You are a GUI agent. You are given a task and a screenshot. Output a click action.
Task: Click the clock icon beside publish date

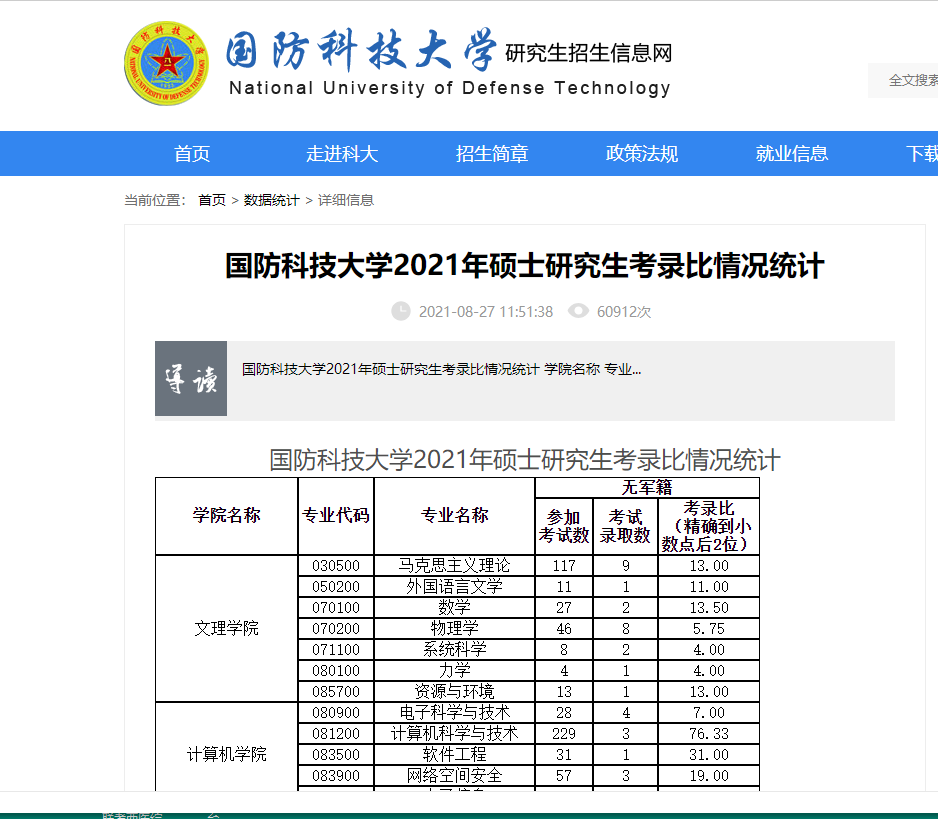pyautogui.click(x=400, y=311)
